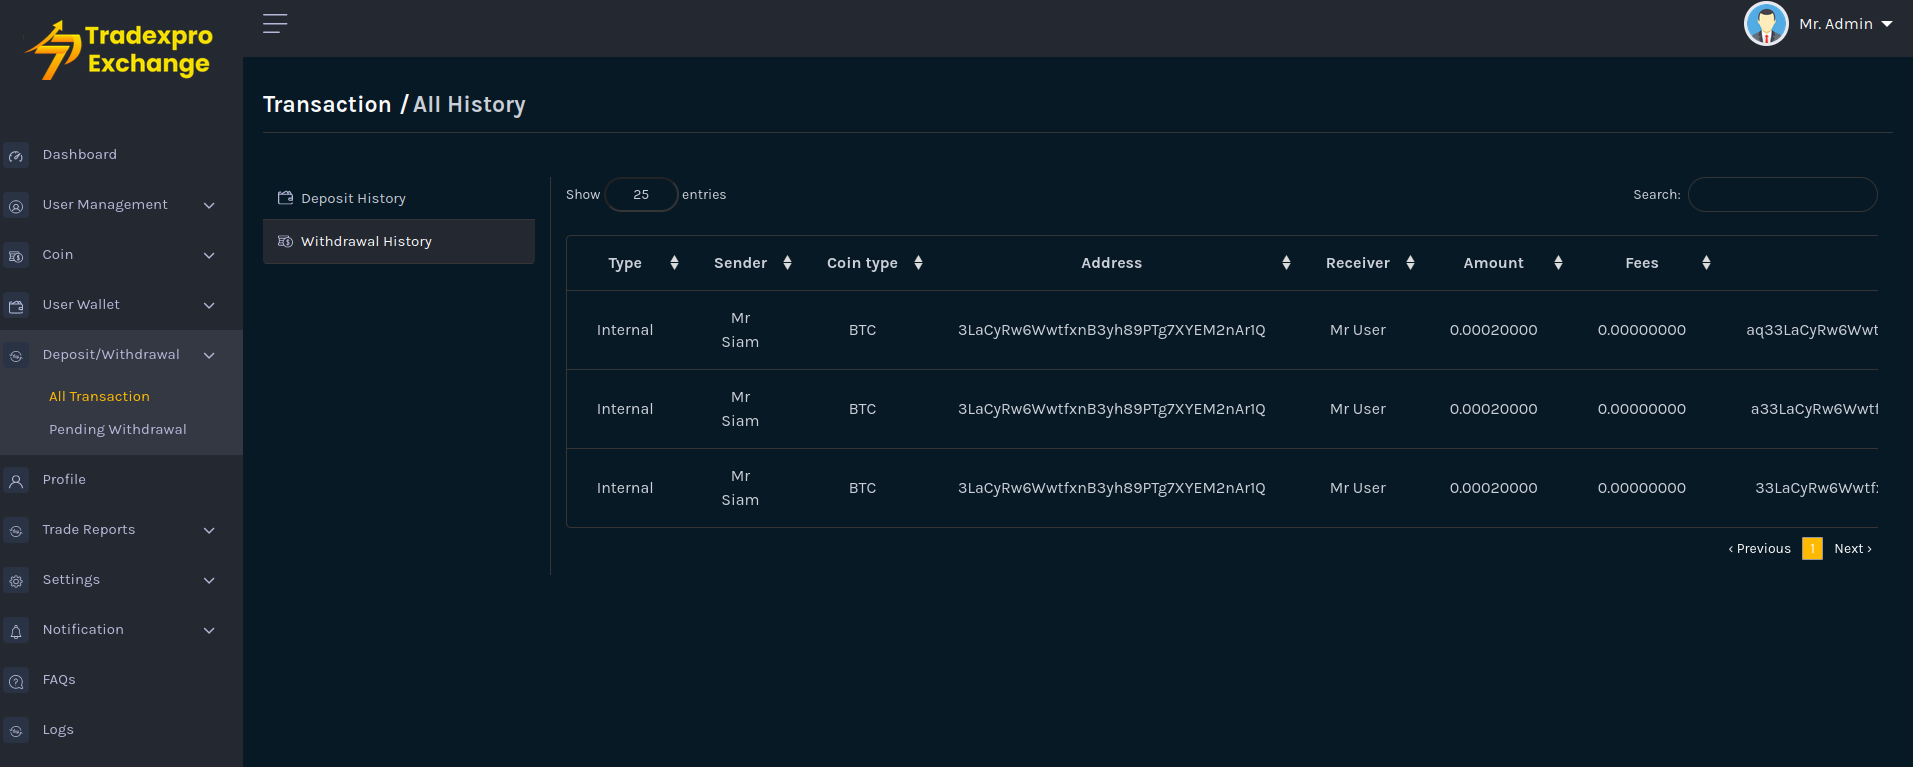Open the Mr. Admin account dropdown

coord(1845,24)
